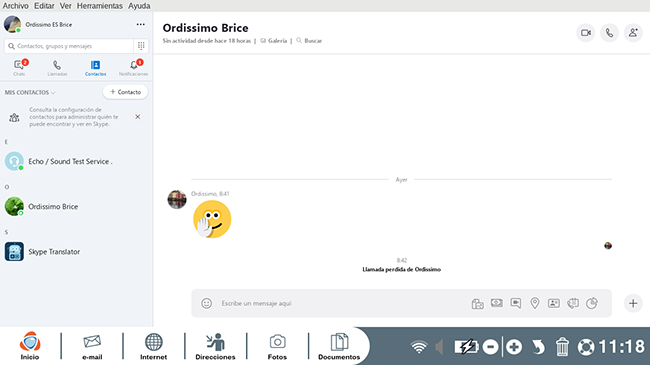Screen dimensions: 650x365
Task: Open the Notificaciones tab
Action: click(x=133, y=68)
